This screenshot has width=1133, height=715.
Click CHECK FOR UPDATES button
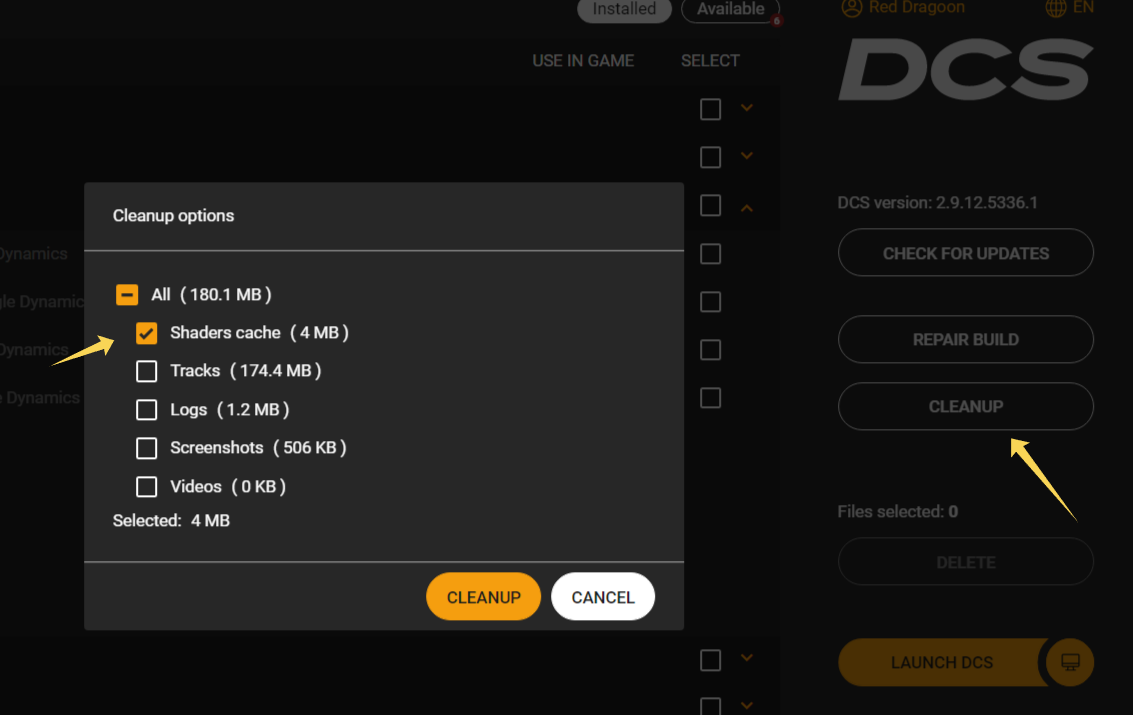[965, 253]
